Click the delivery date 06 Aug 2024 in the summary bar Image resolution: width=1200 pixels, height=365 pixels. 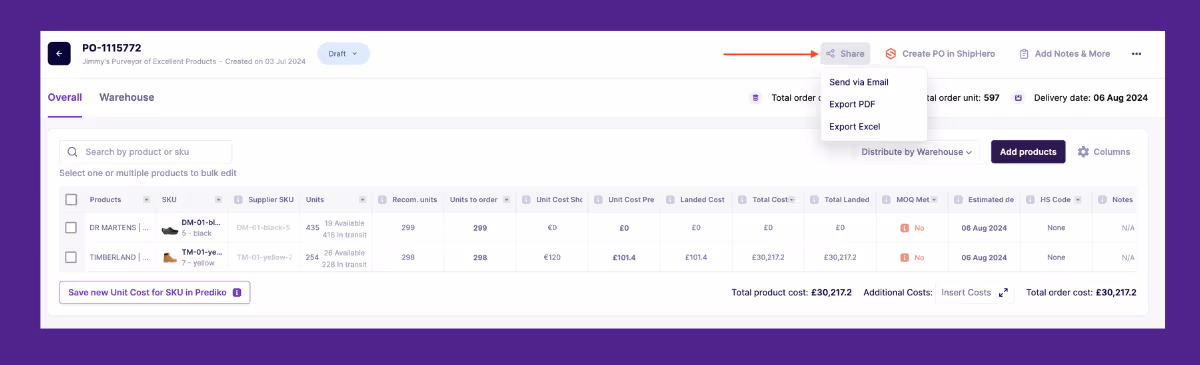click(x=1120, y=98)
